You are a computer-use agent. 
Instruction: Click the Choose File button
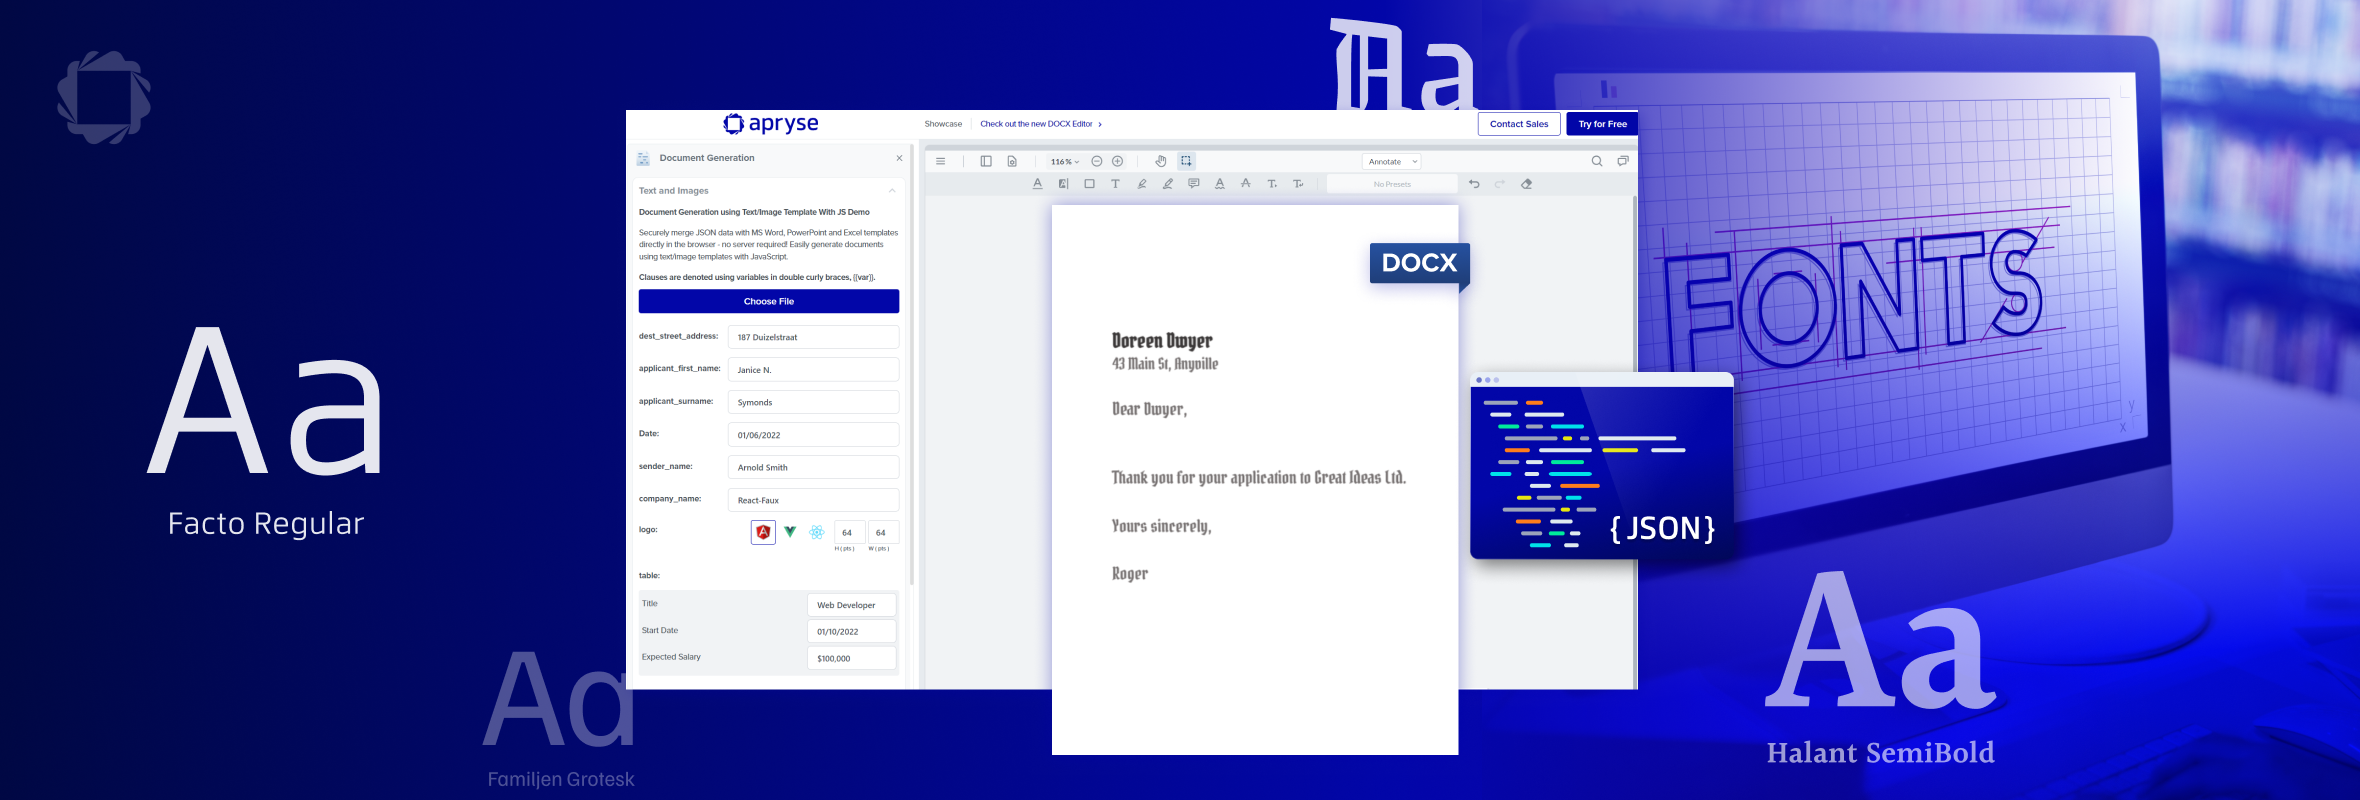pyautogui.click(x=769, y=301)
